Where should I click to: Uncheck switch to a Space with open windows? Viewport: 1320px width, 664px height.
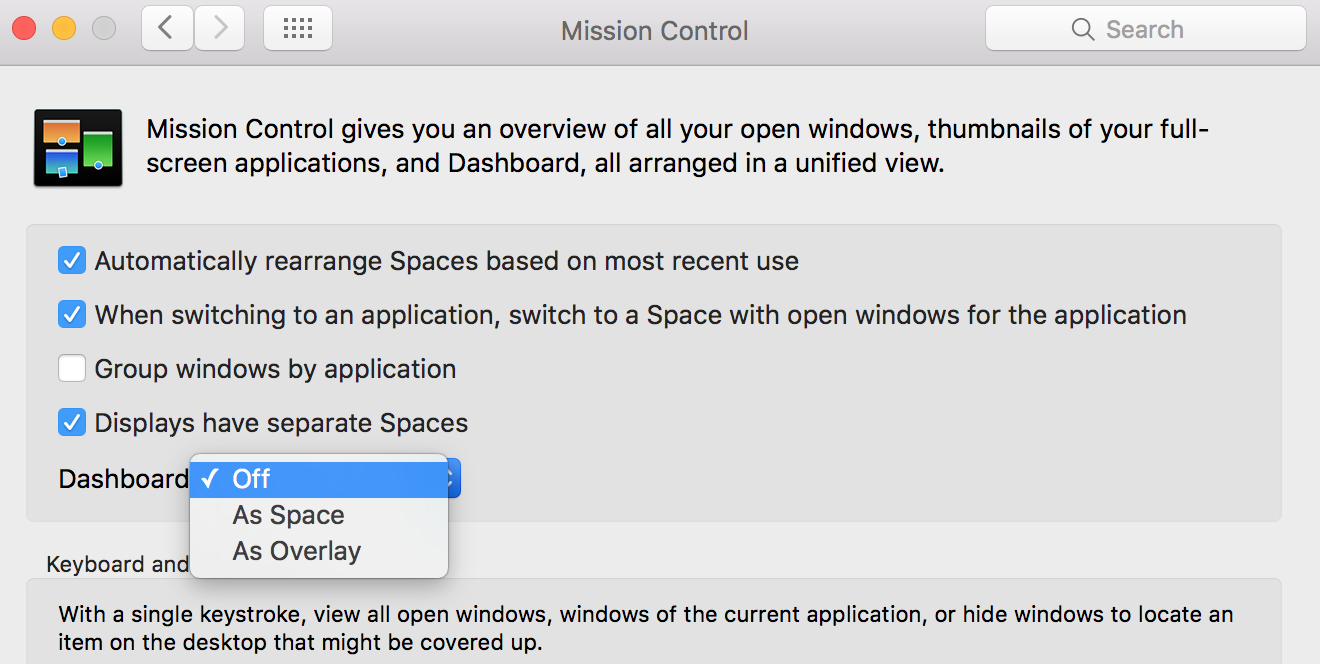click(72, 315)
